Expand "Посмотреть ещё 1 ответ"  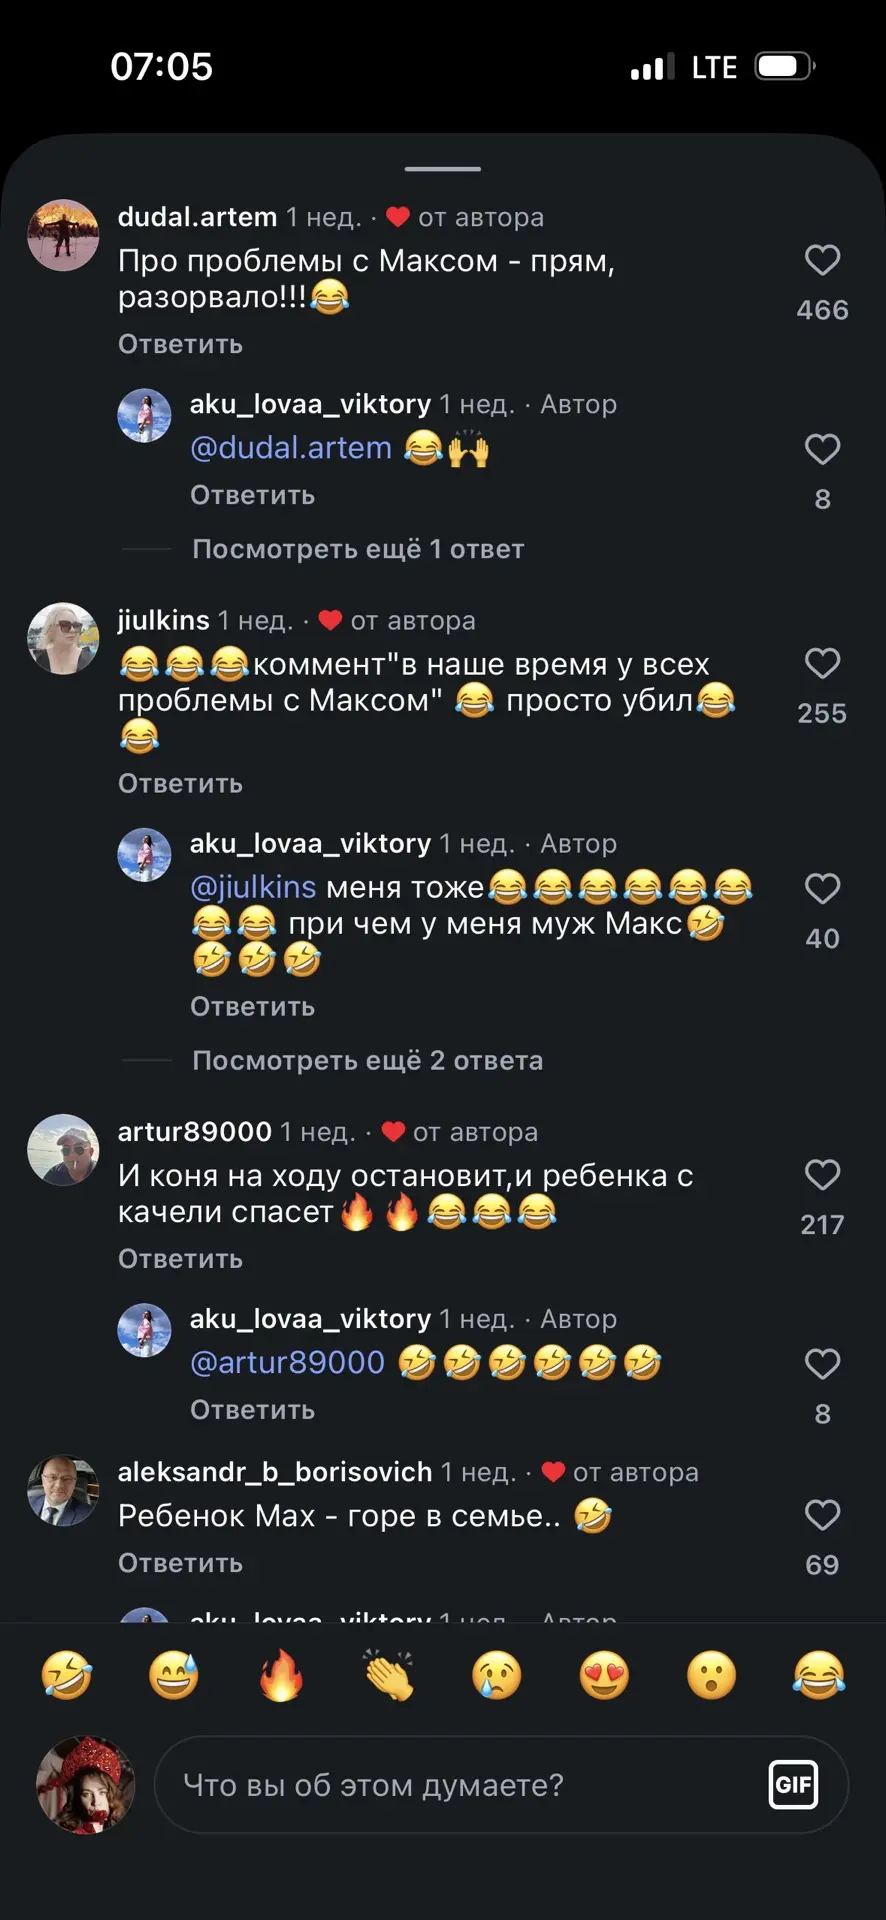(358, 549)
